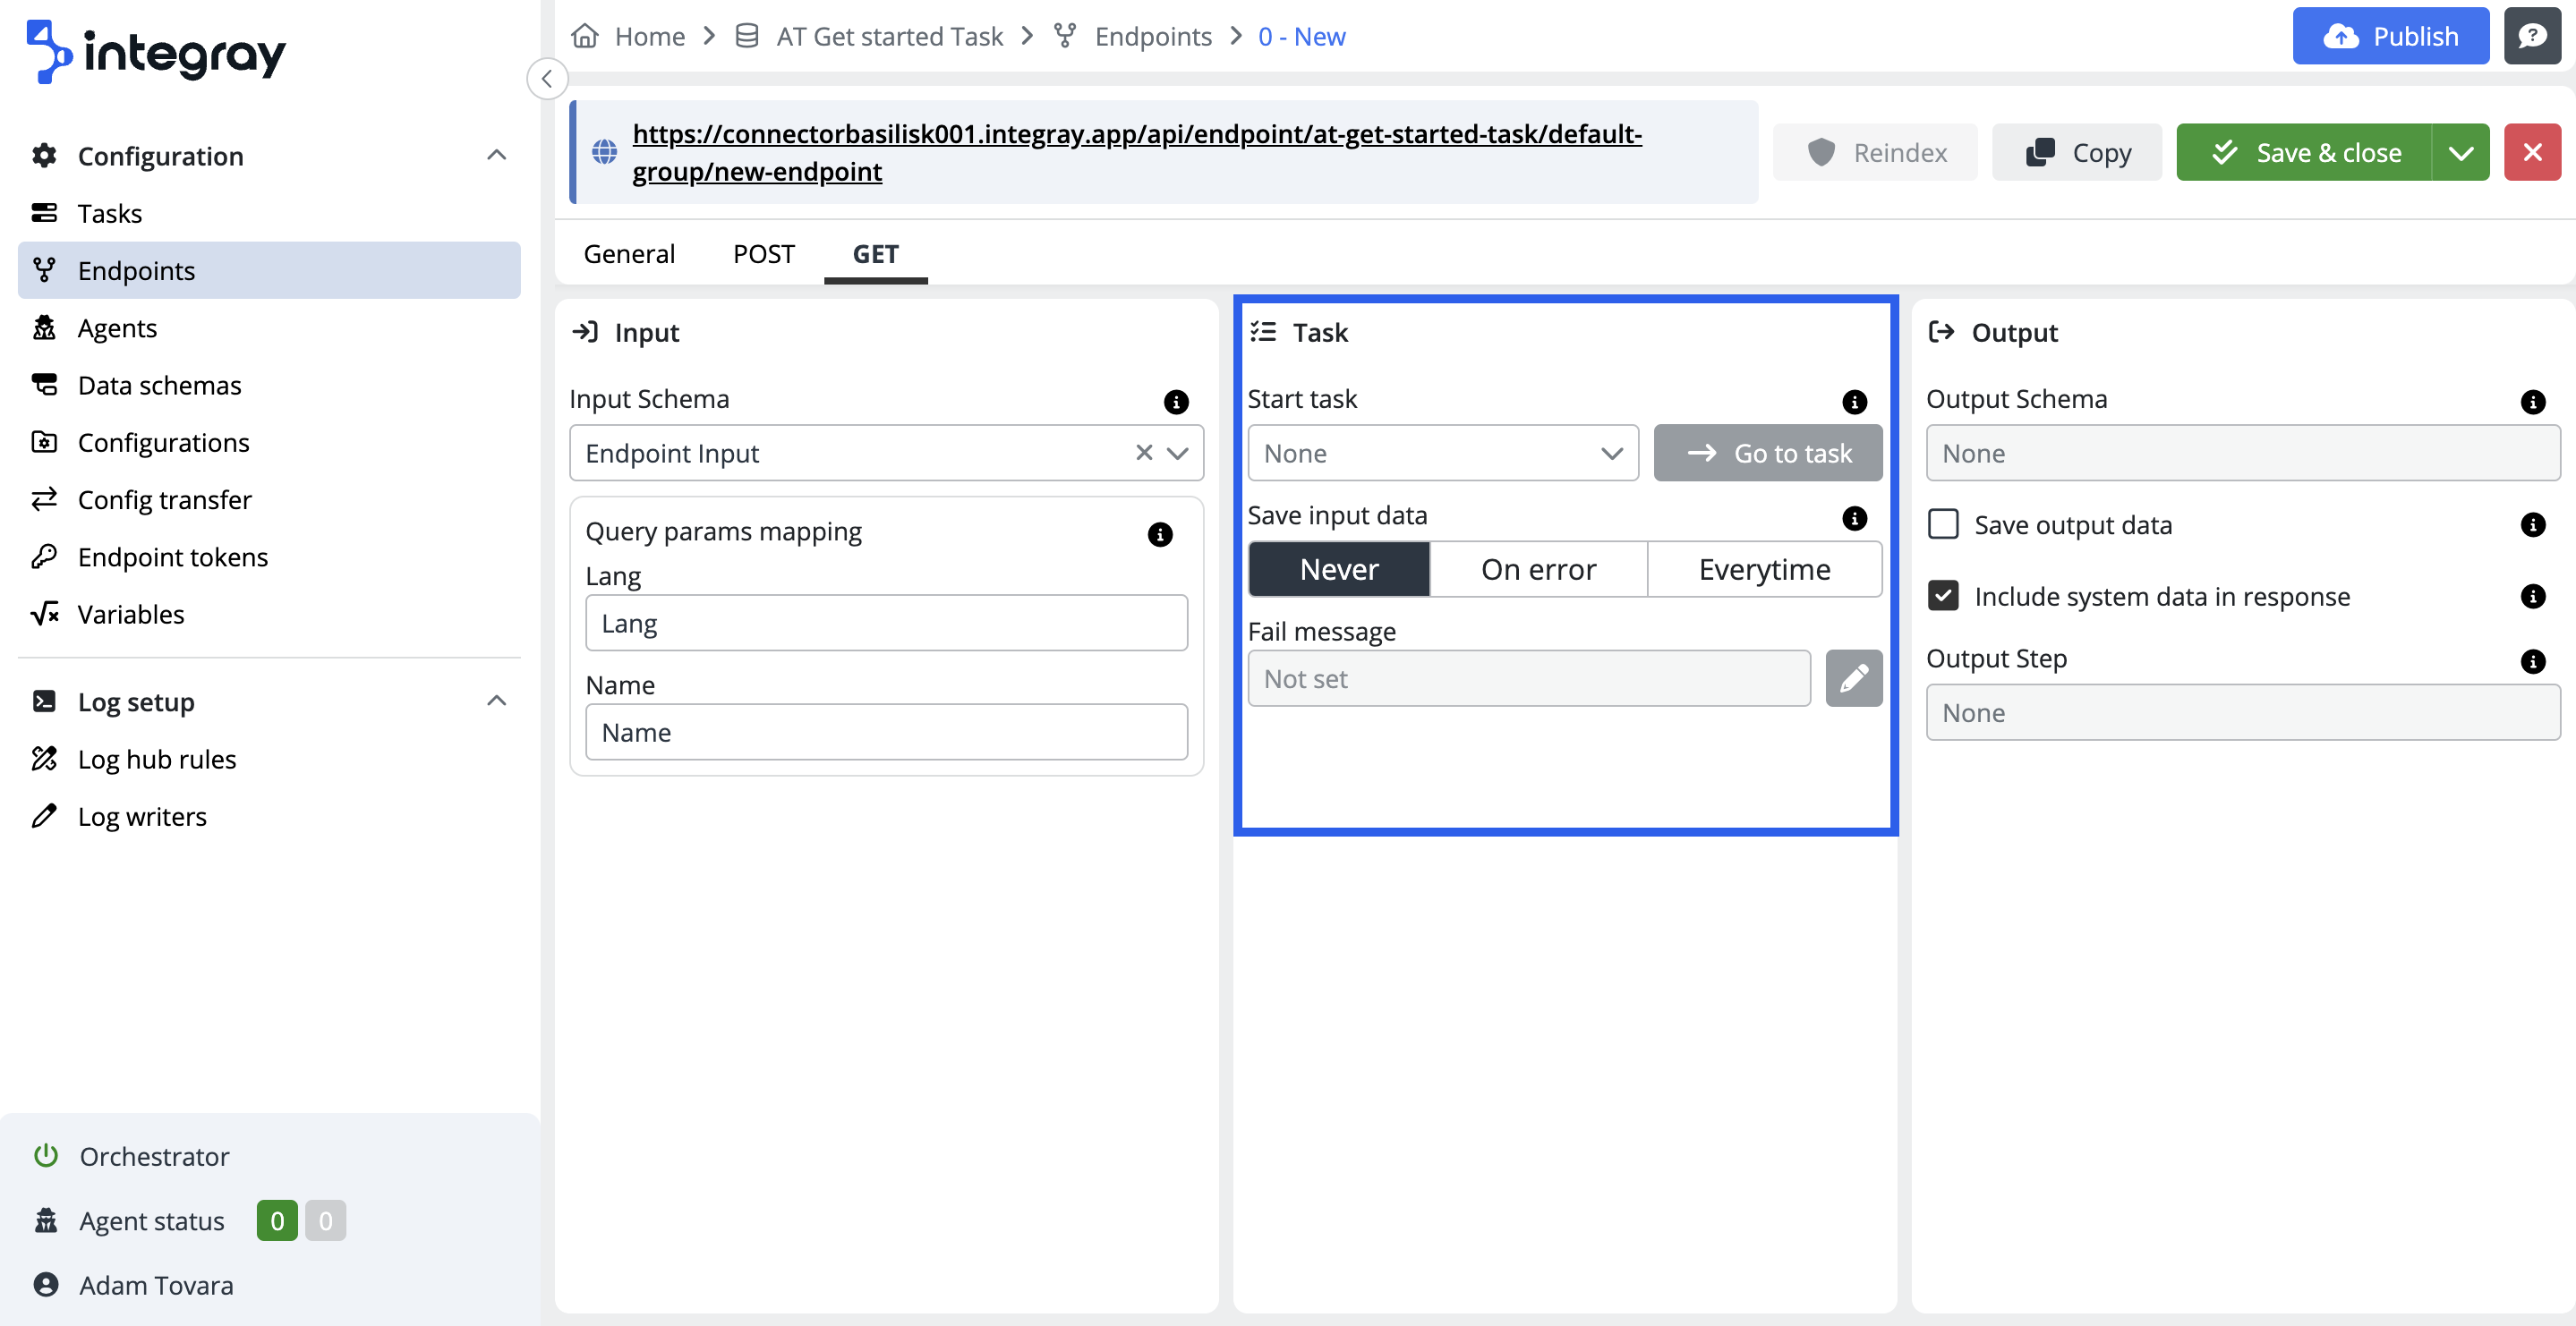Click the Publish button
The width and height of the screenshot is (2576, 1326).
coord(2389,36)
